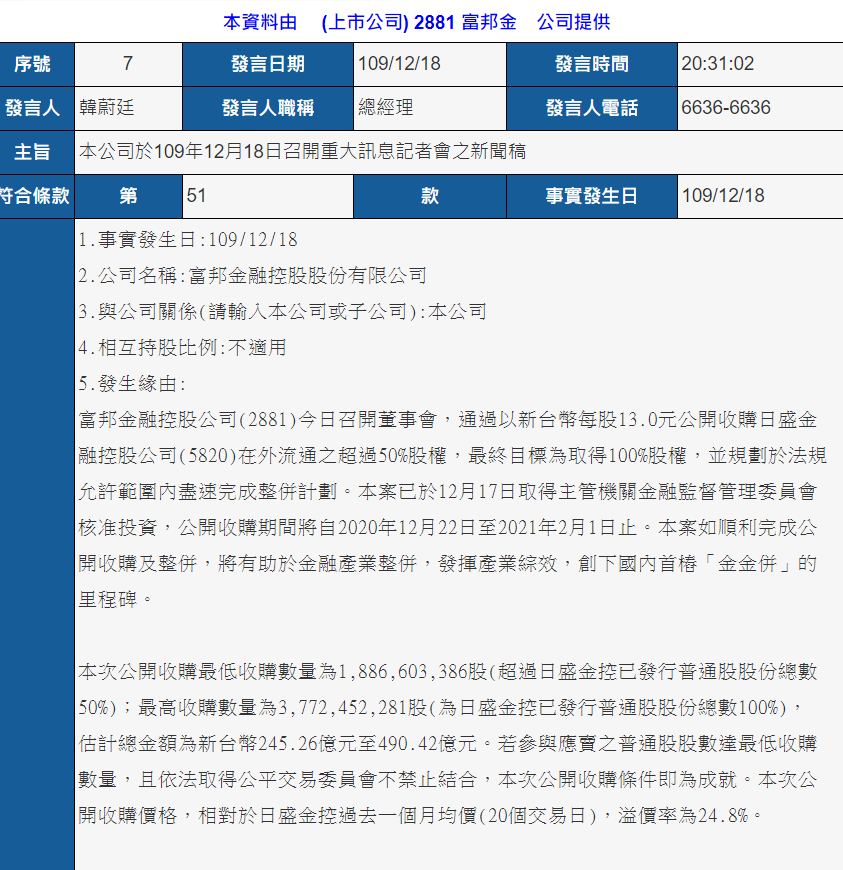Click the '符合條款' header cell
The height and width of the screenshot is (870, 843).
37,196
